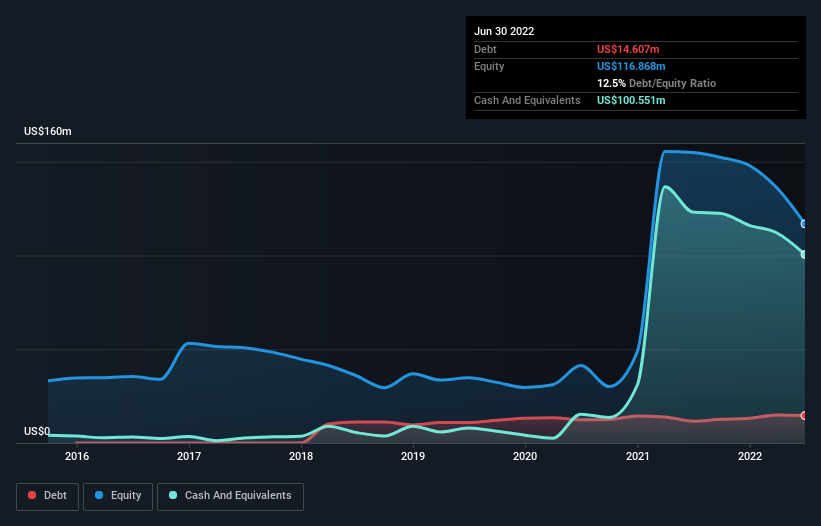Click the Jun 30 2022 tooltip date

pyautogui.click(x=504, y=31)
